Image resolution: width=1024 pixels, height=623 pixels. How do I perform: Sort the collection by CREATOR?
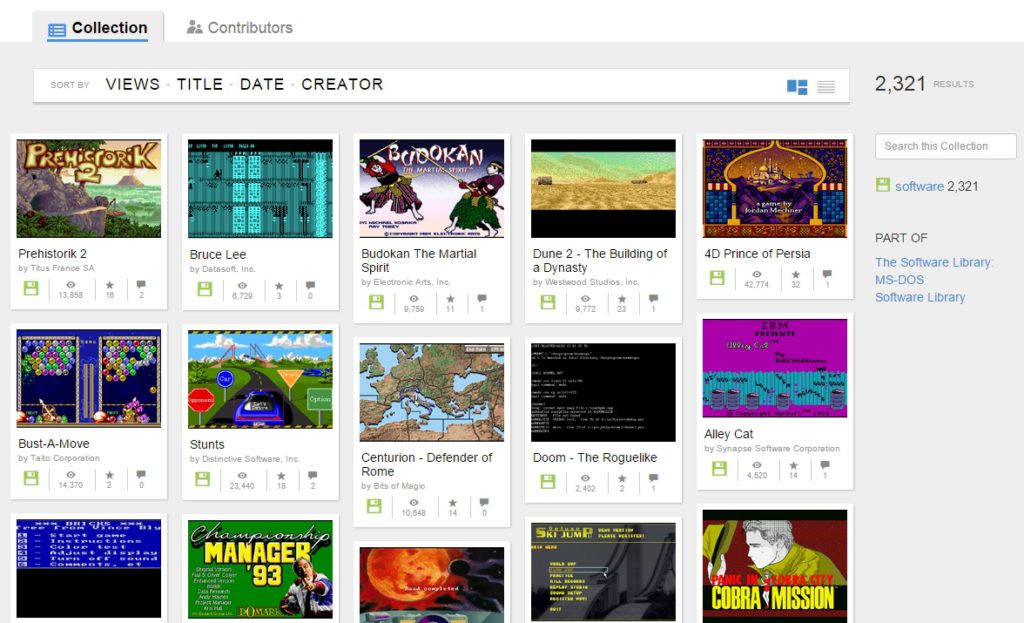tap(342, 85)
